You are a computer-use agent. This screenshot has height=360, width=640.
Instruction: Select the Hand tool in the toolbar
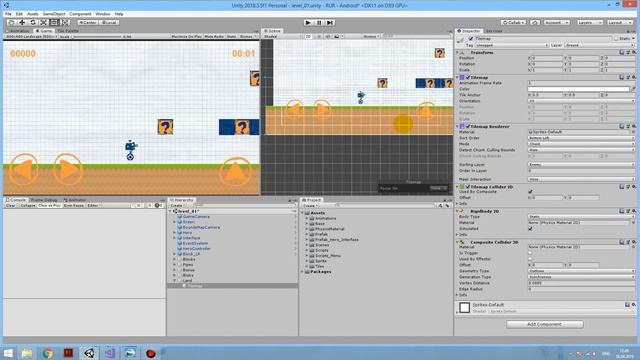[x=11, y=22]
